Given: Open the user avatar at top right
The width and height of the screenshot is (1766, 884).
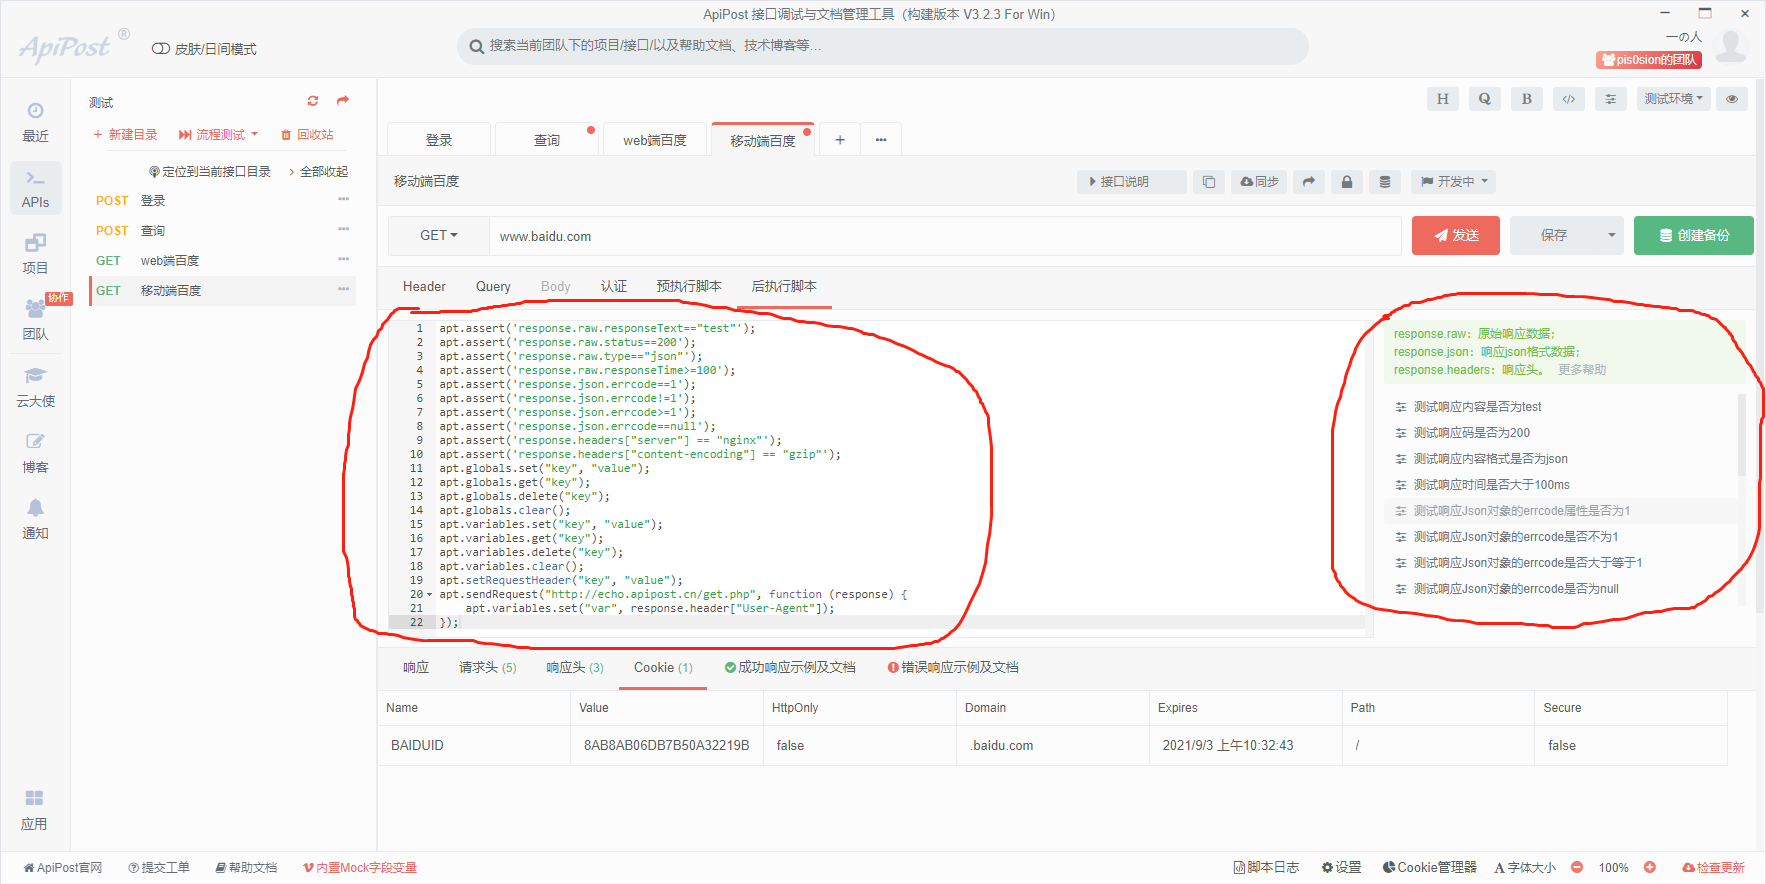Looking at the screenshot, I should (1730, 46).
